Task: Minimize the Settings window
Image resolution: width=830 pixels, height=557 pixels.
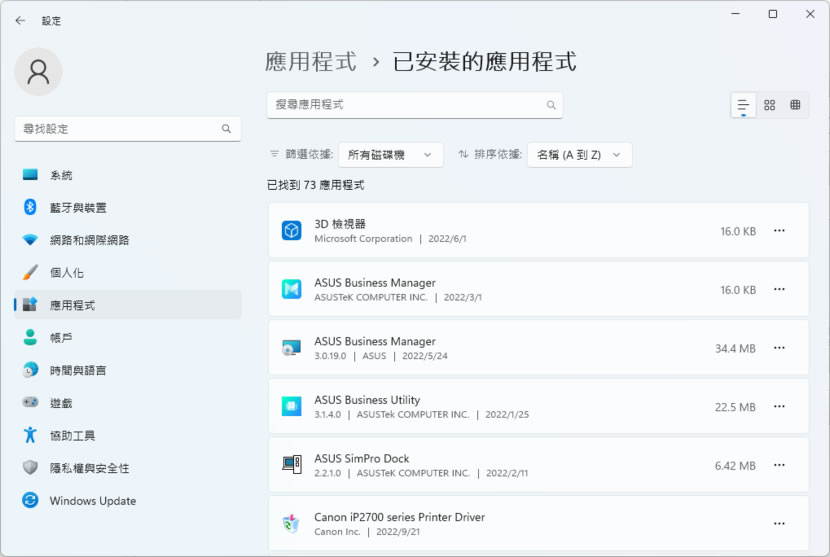Action: tap(735, 14)
